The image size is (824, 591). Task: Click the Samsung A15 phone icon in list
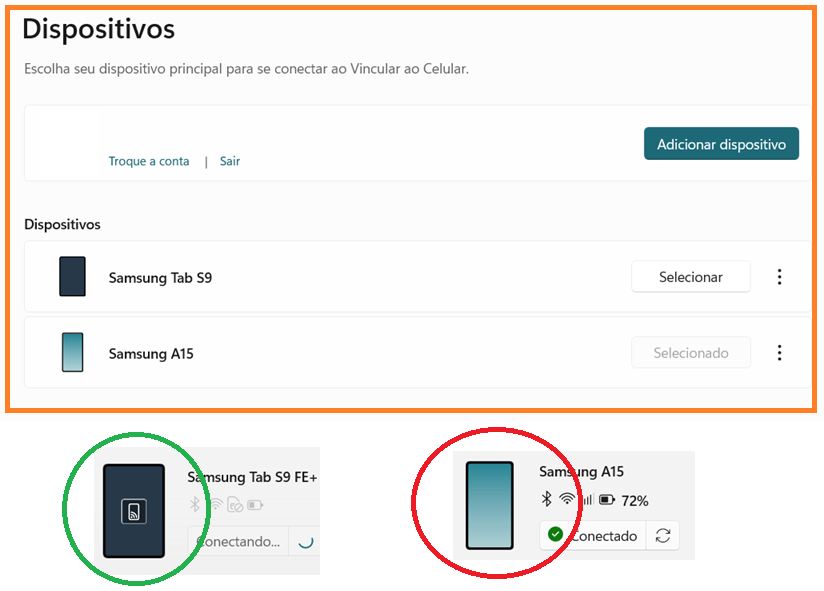[73, 352]
